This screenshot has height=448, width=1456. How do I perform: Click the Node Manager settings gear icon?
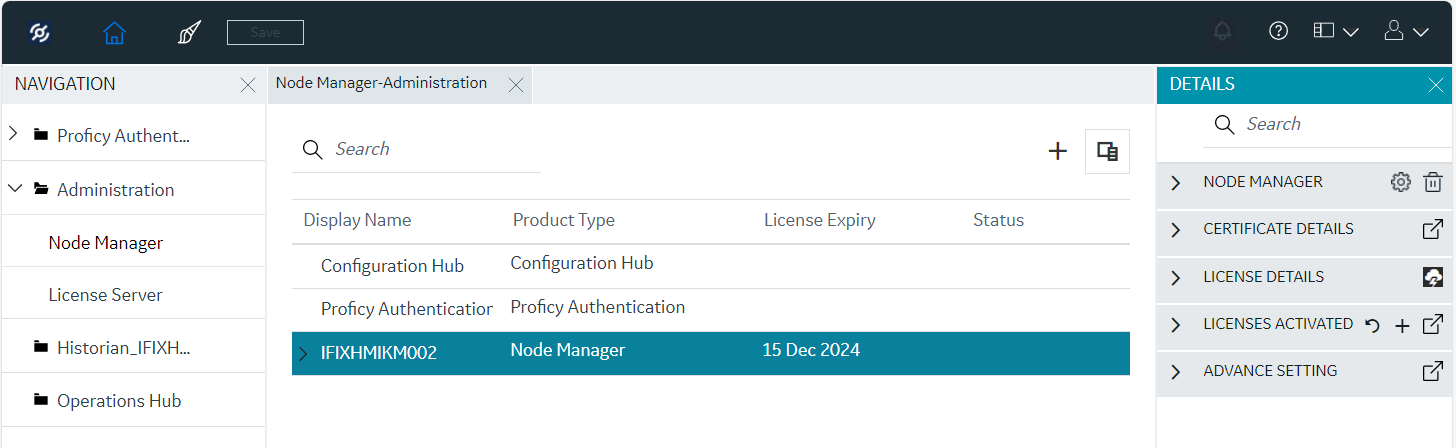pos(1401,182)
